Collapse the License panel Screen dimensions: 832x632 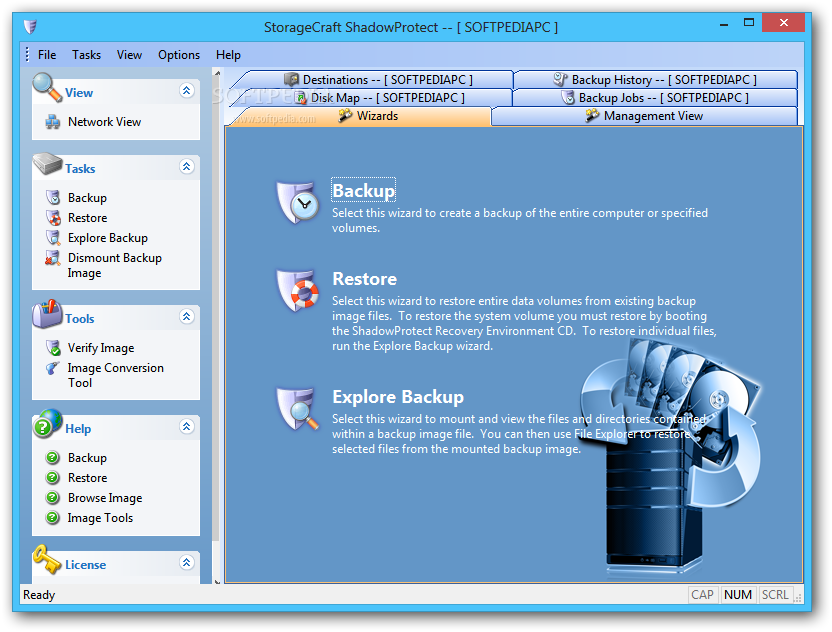186,562
